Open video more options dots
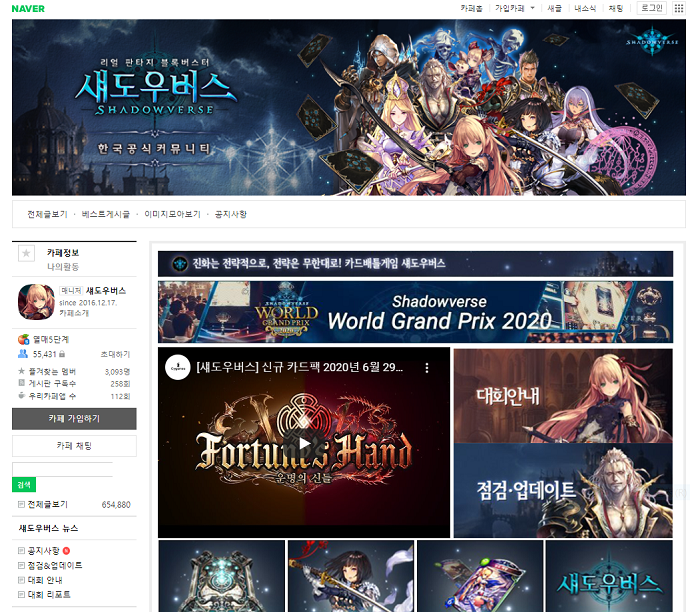This screenshot has height=612, width=690. point(426,368)
